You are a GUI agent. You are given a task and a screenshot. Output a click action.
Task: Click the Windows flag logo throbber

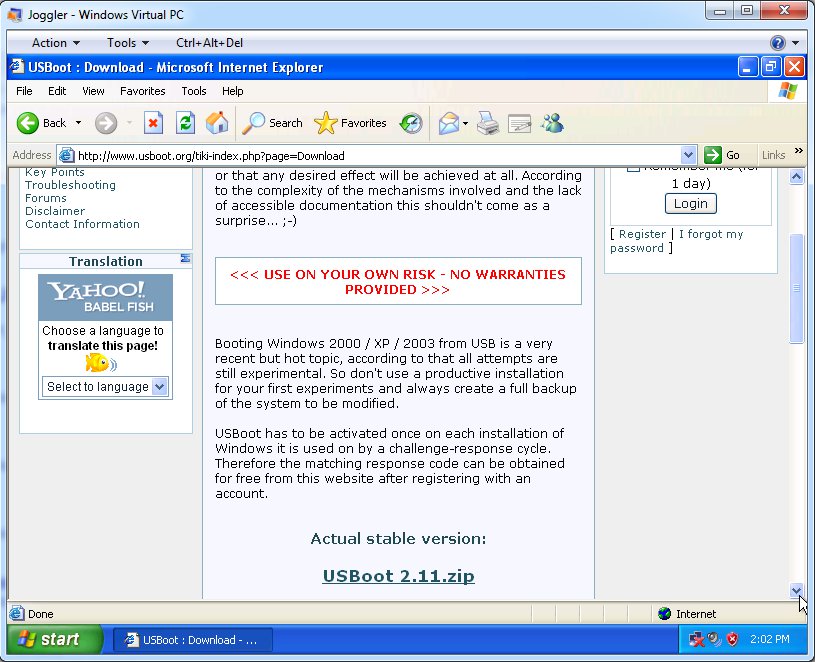[787, 91]
